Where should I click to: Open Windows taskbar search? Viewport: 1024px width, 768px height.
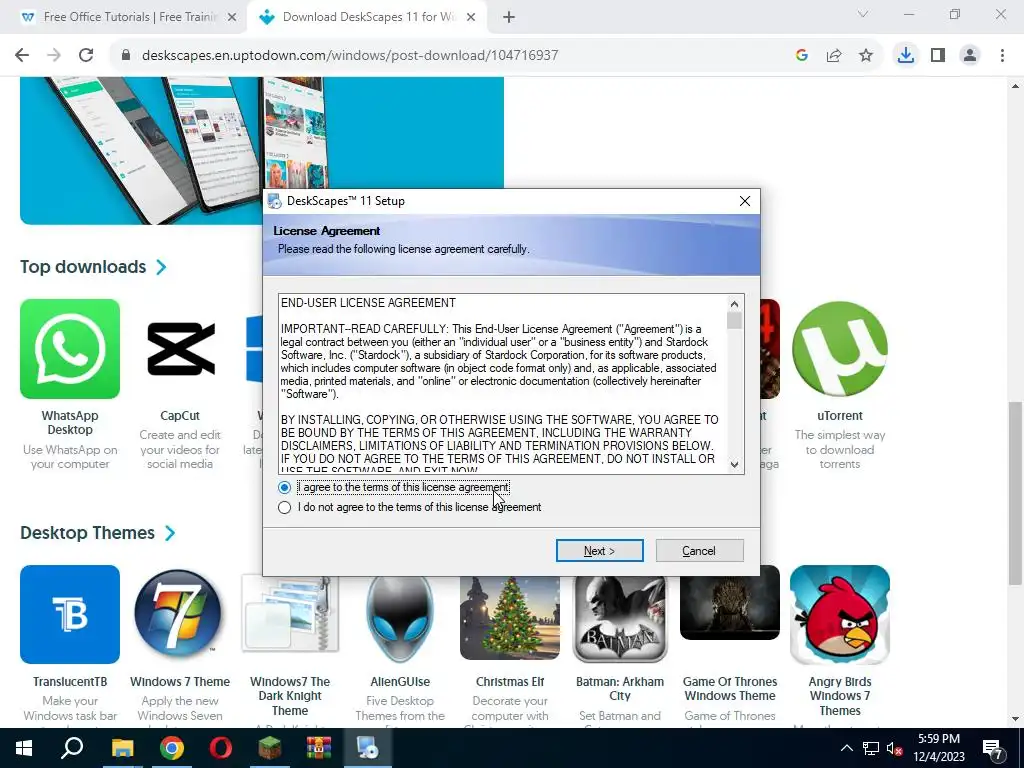(x=72, y=748)
